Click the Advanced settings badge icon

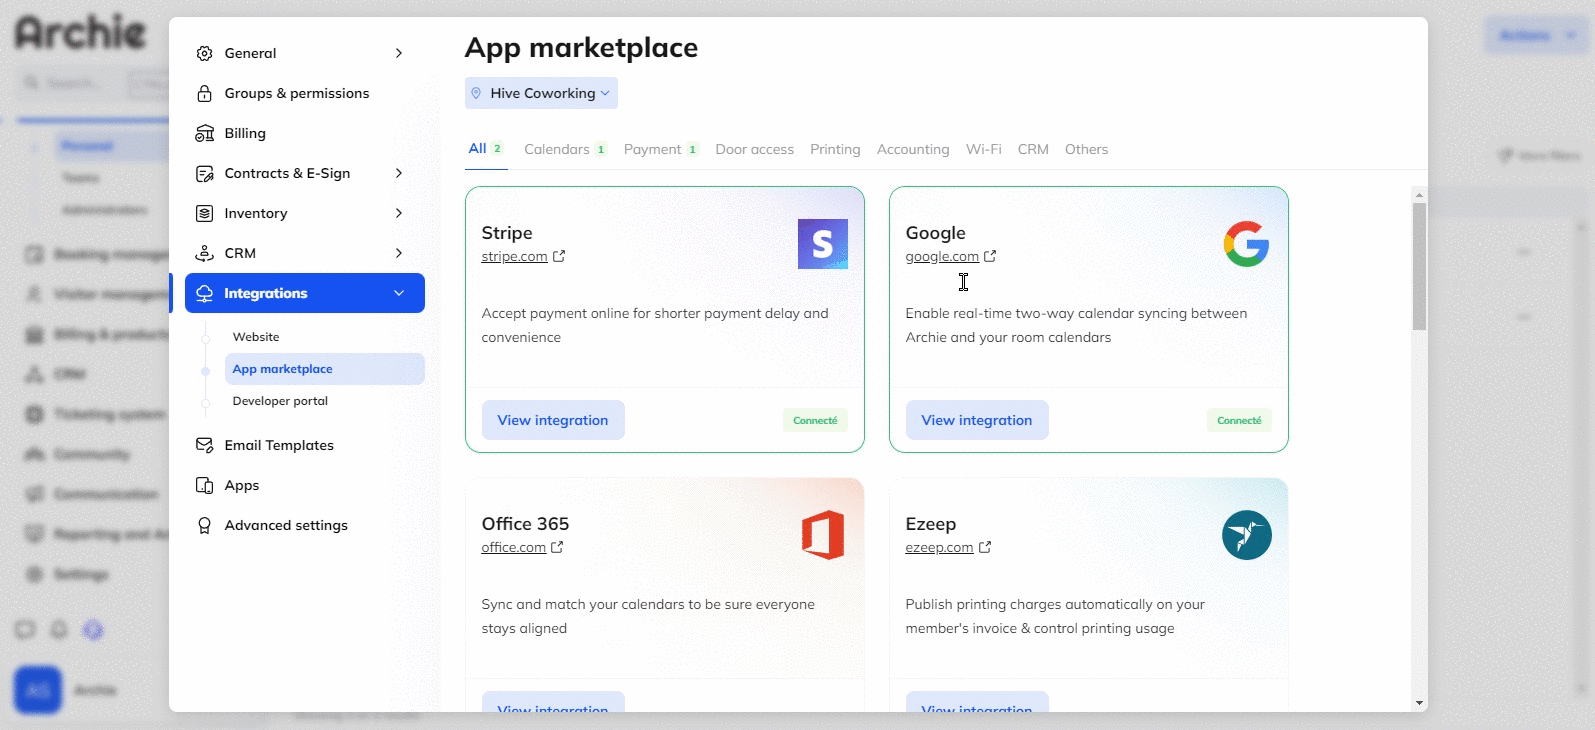[x=204, y=525]
